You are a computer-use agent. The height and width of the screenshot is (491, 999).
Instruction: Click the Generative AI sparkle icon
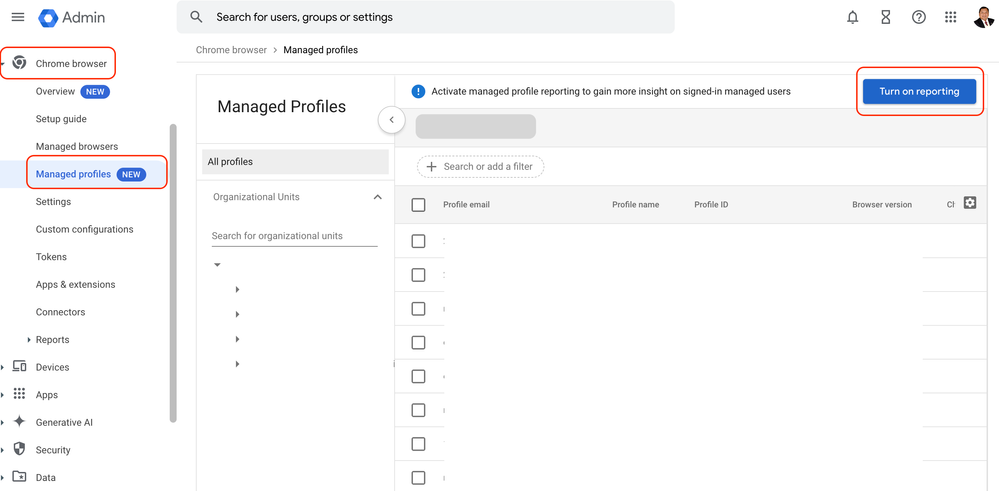click(19, 422)
